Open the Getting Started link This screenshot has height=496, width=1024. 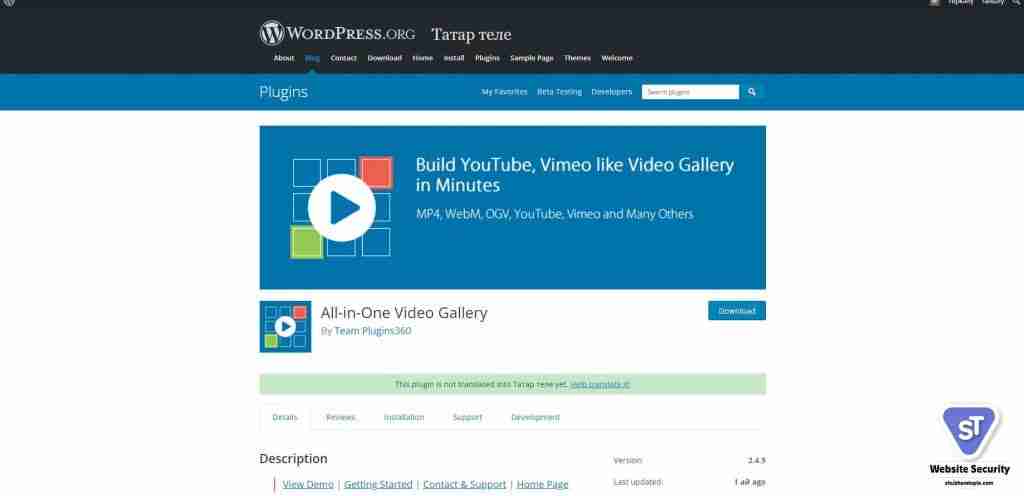pyautogui.click(x=378, y=484)
